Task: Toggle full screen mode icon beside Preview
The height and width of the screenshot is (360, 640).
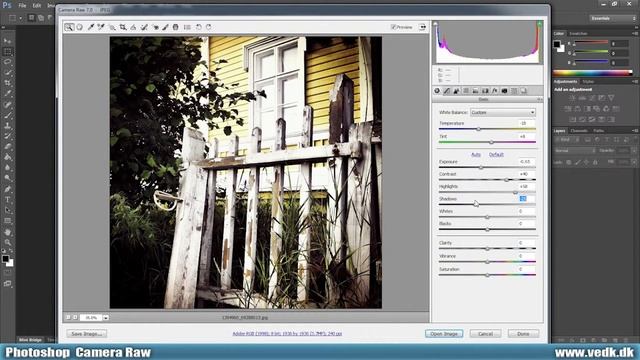Action: click(x=422, y=27)
